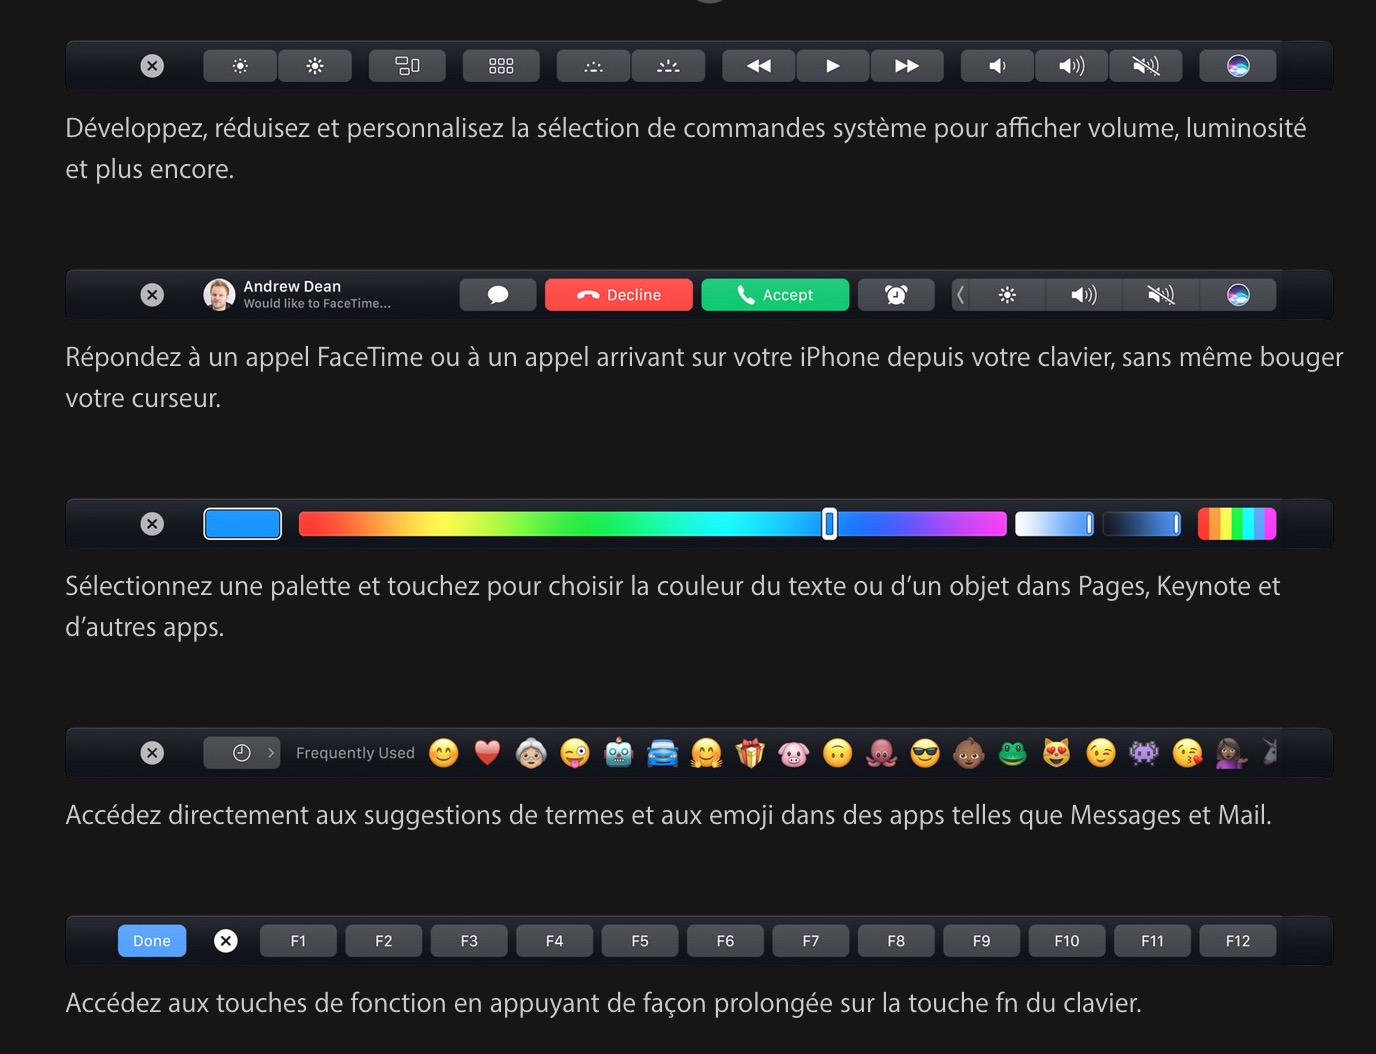This screenshot has width=1376, height=1054.
Task: Insert the upside-down face emoji
Action: point(838,753)
